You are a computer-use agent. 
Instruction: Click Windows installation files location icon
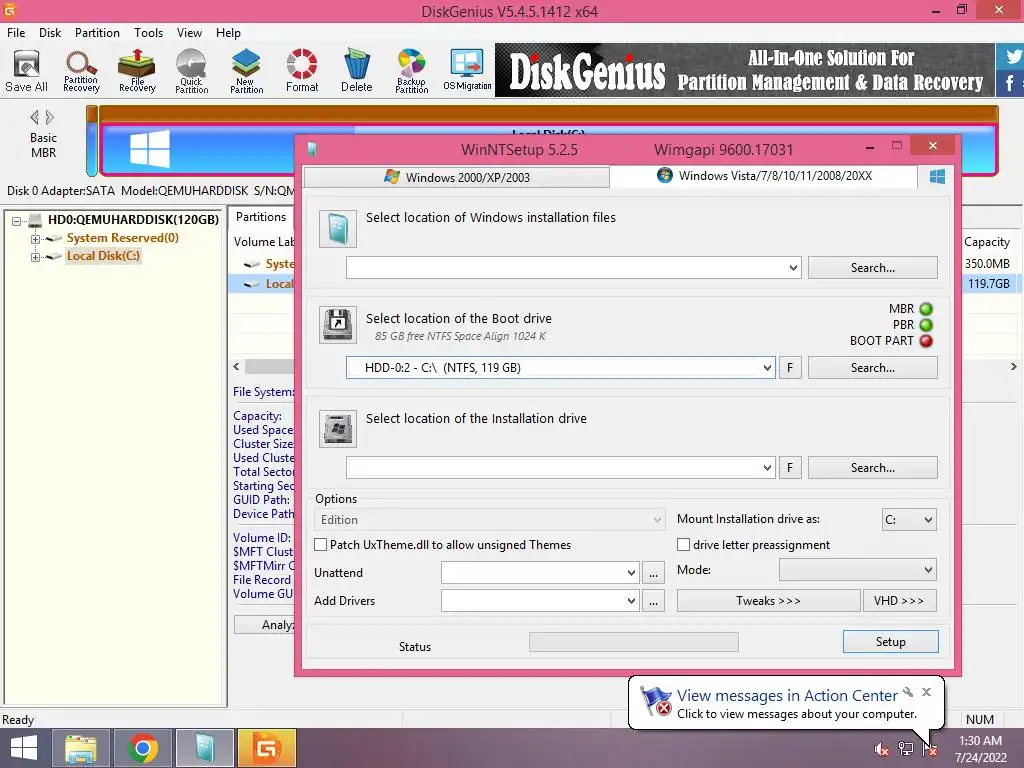tap(338, 229)
